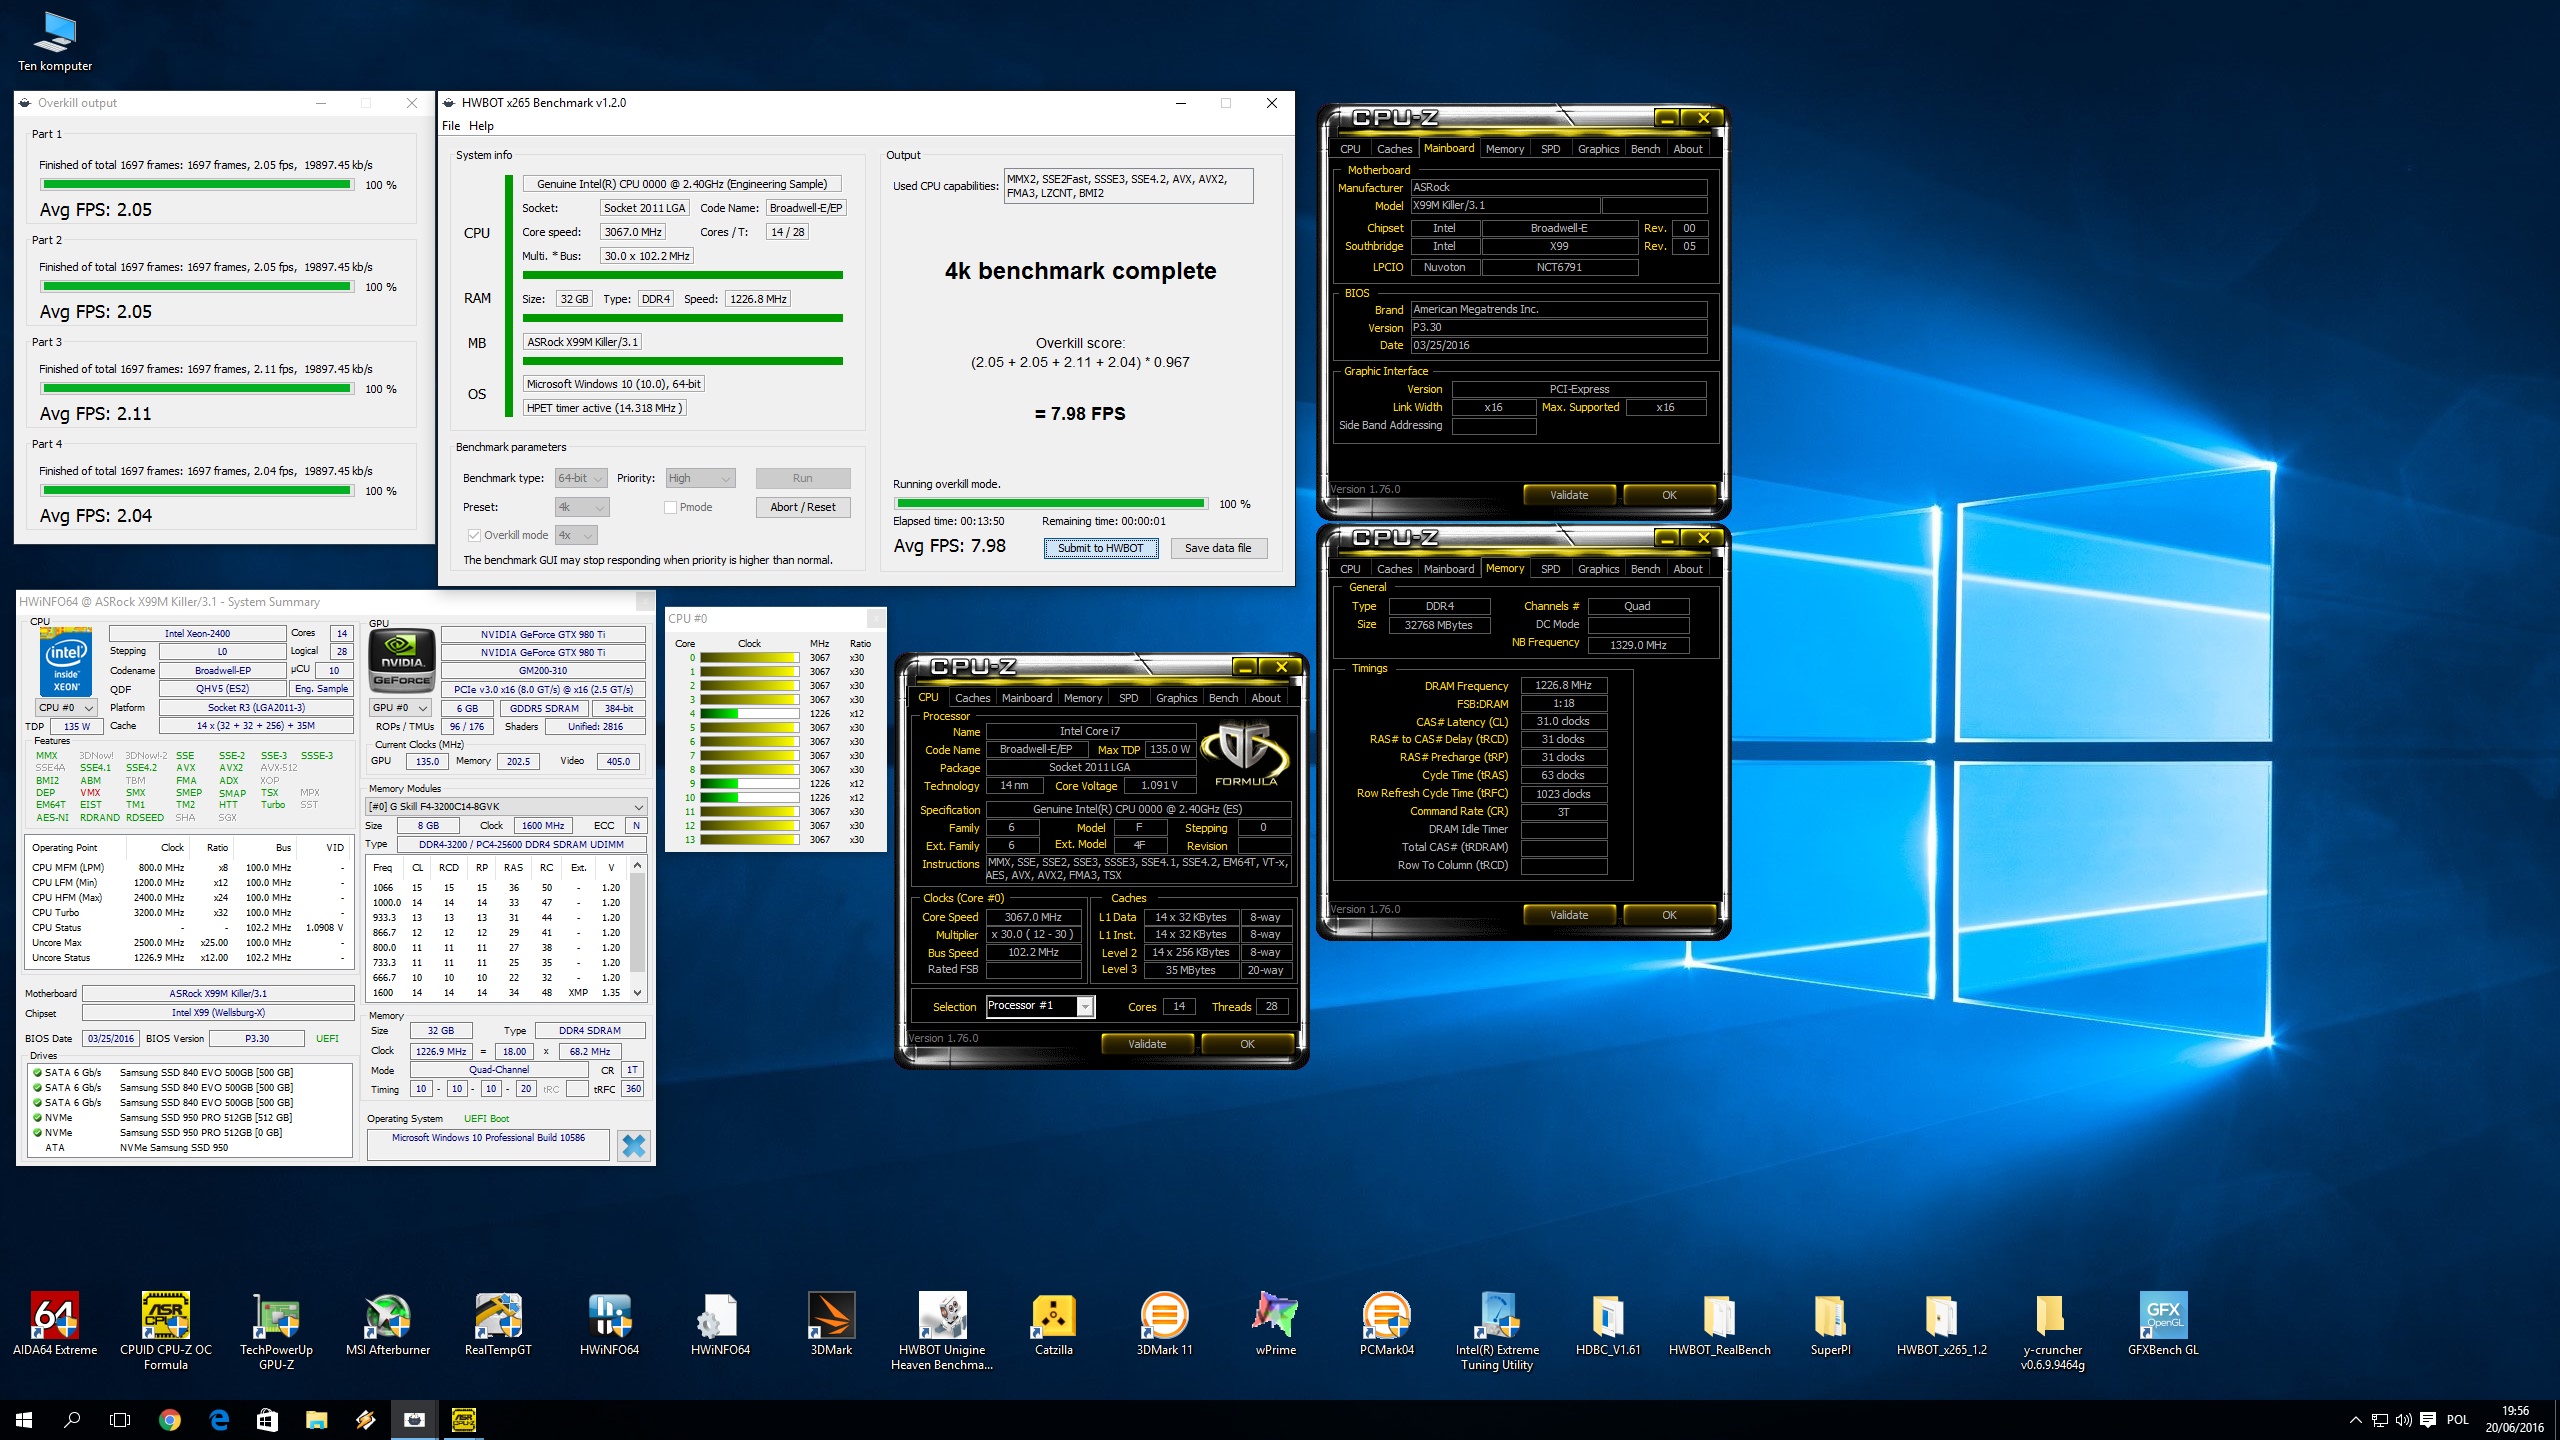
Task: Launch TechPowerUp GPU-Z desktop icon
Action: [276, 1332]
